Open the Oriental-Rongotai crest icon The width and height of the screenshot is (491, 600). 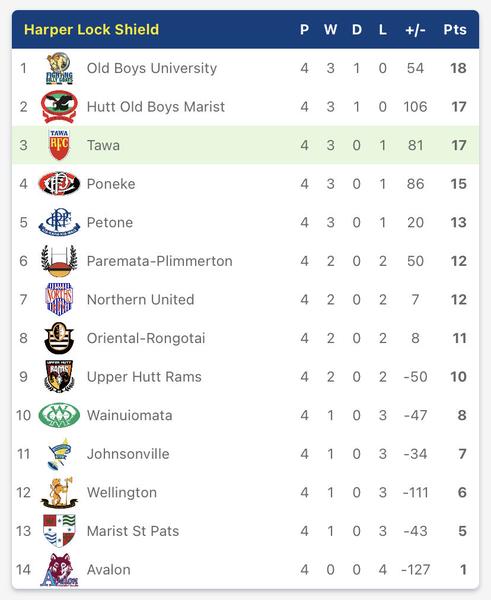click(59, 338)
